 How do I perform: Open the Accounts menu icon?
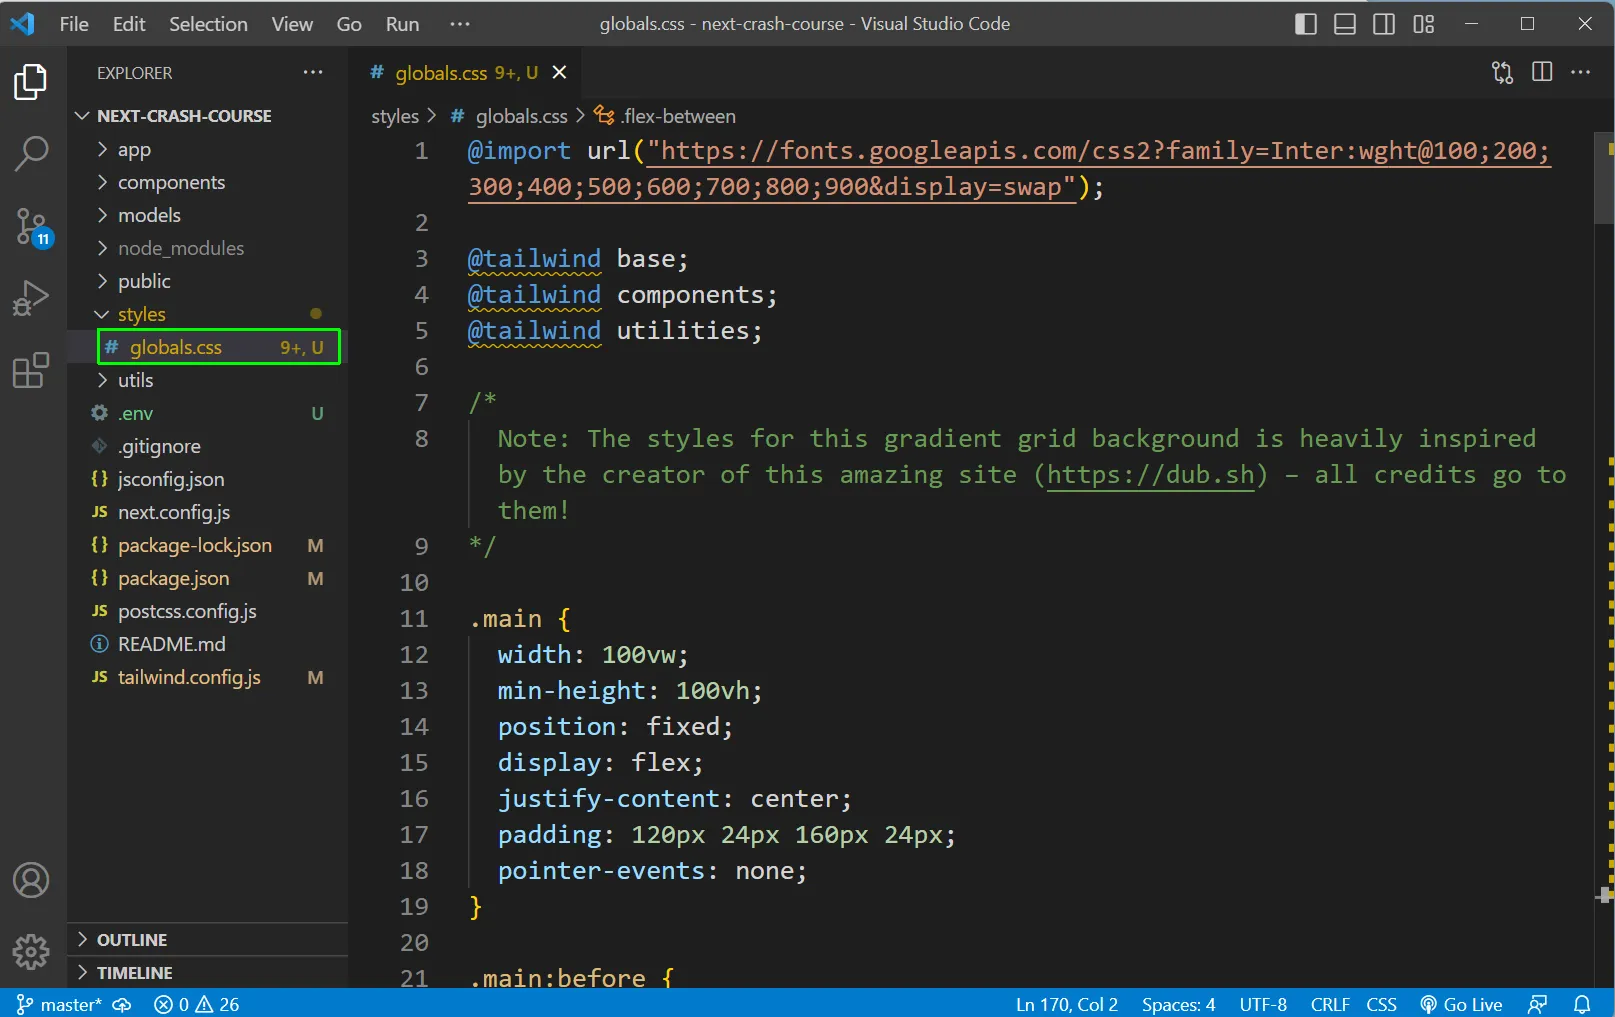click(31, 881)
